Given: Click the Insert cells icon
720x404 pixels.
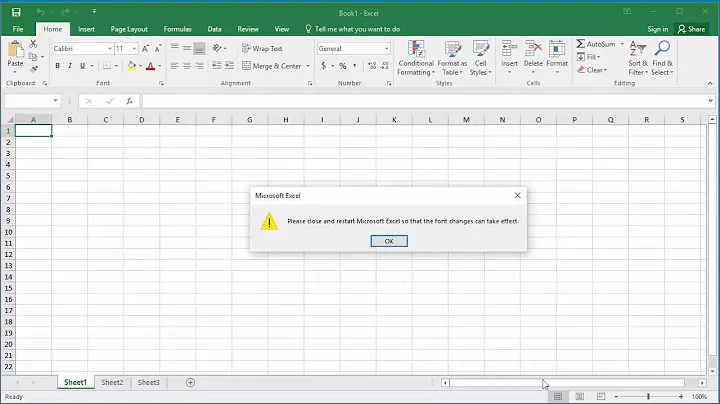Looking at the screenshot, I should tap(509, 49).
